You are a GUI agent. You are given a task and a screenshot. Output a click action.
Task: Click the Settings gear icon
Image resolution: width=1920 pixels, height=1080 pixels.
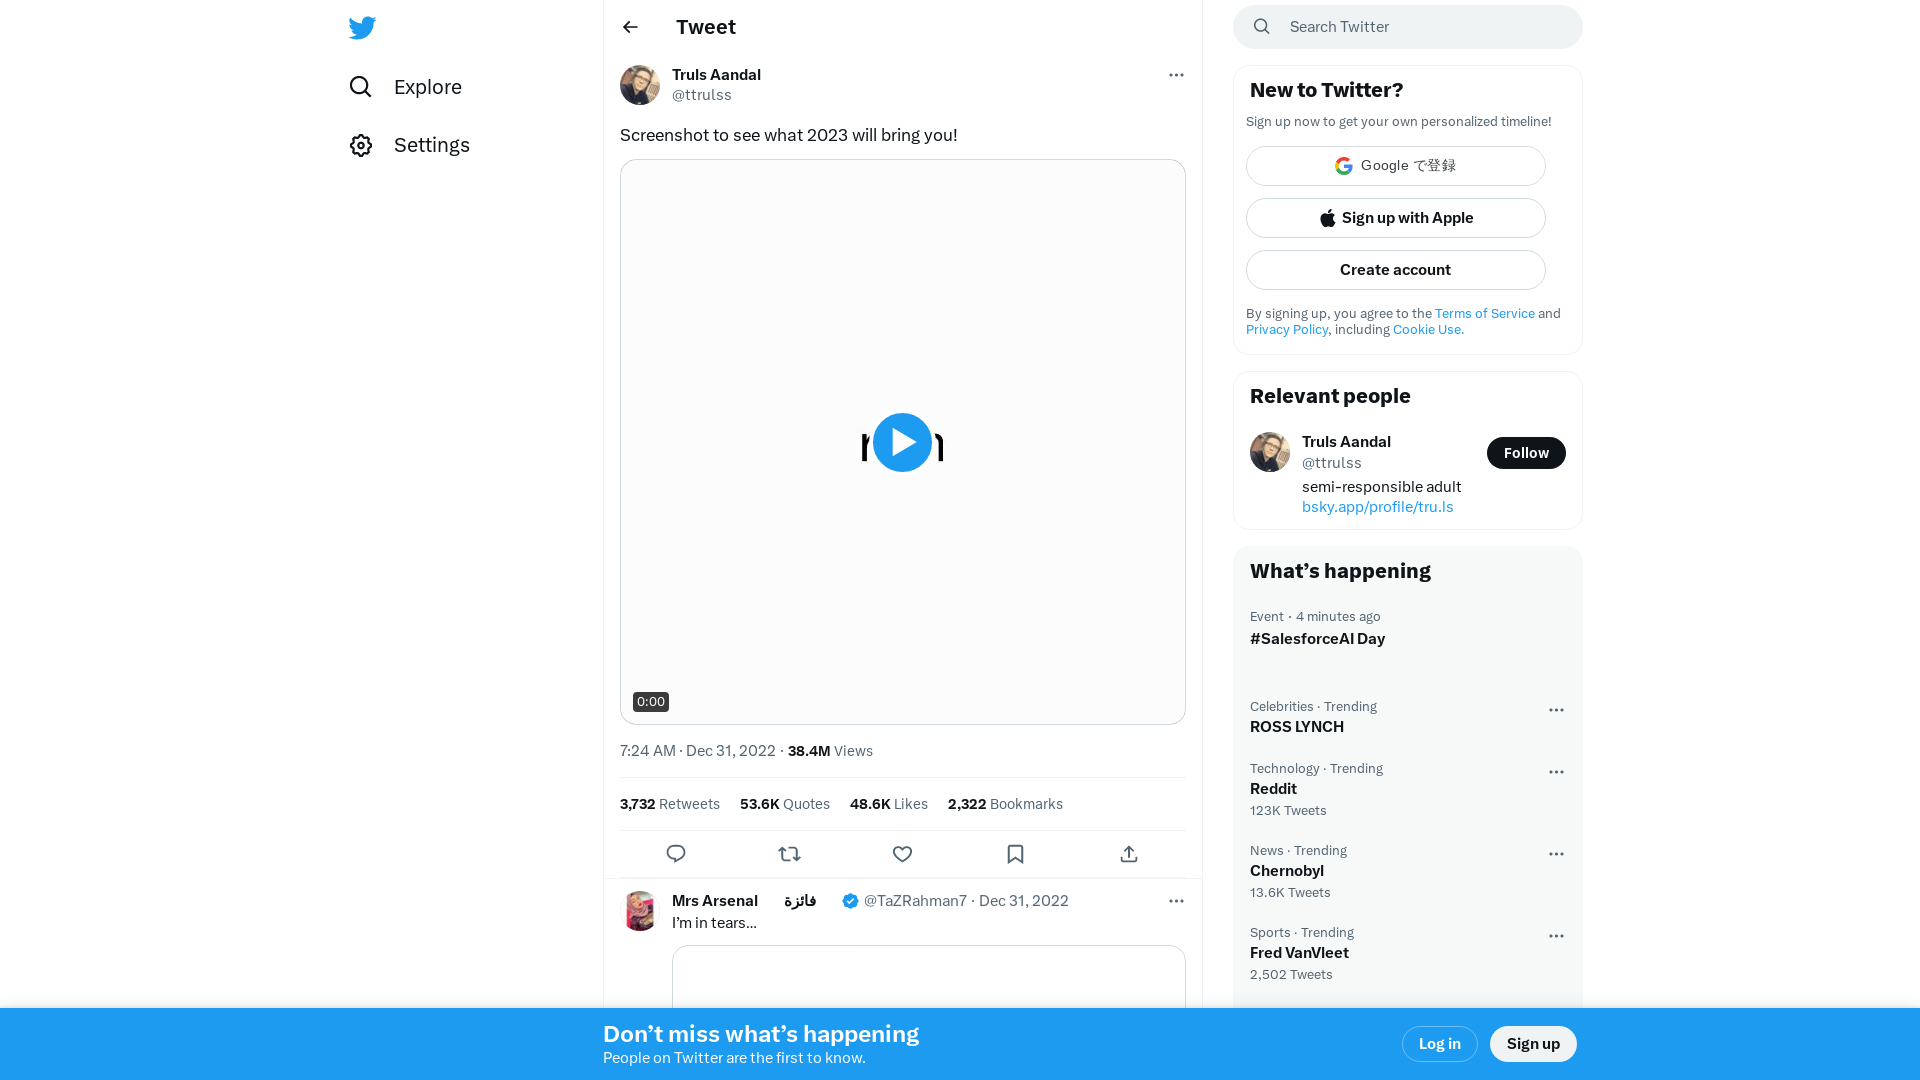tap(360, 145)
